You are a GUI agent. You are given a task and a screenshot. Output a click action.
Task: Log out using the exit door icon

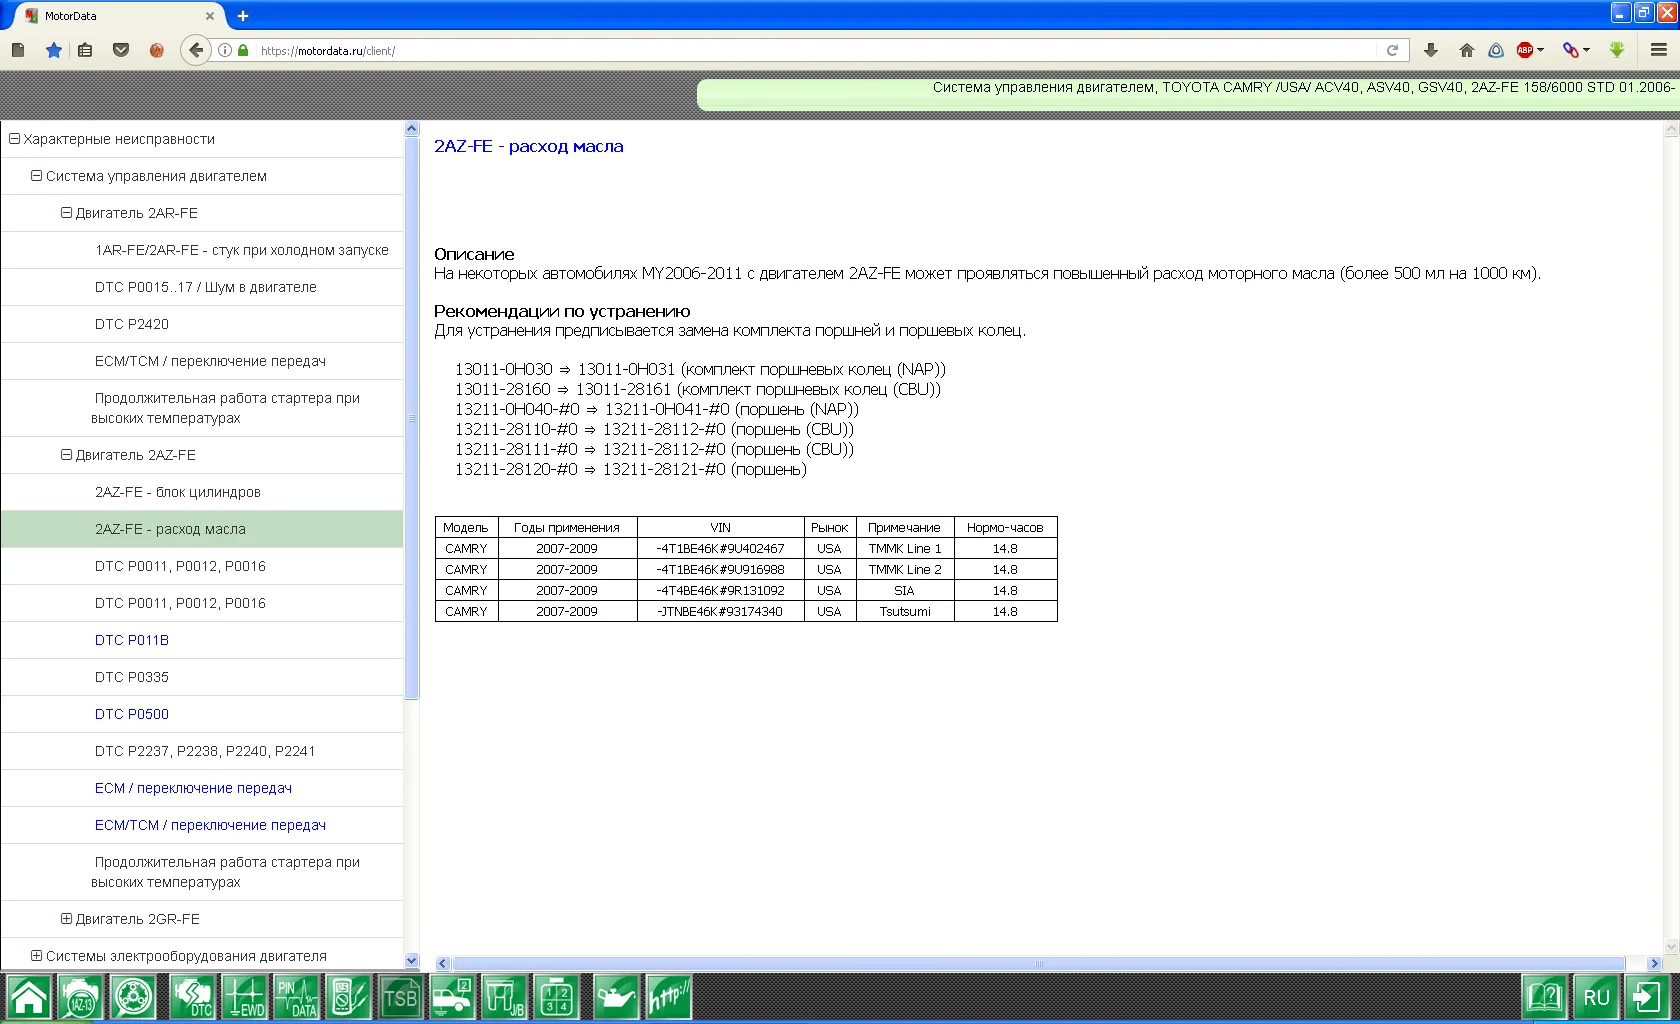tap(1648, 997)
